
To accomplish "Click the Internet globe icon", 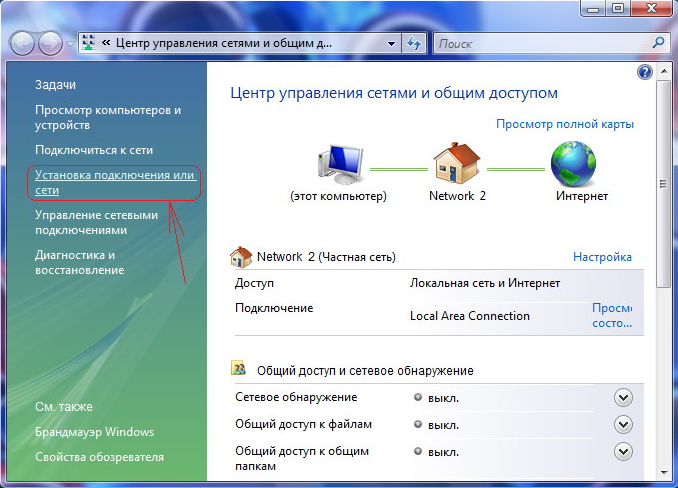I will [573, 164].
